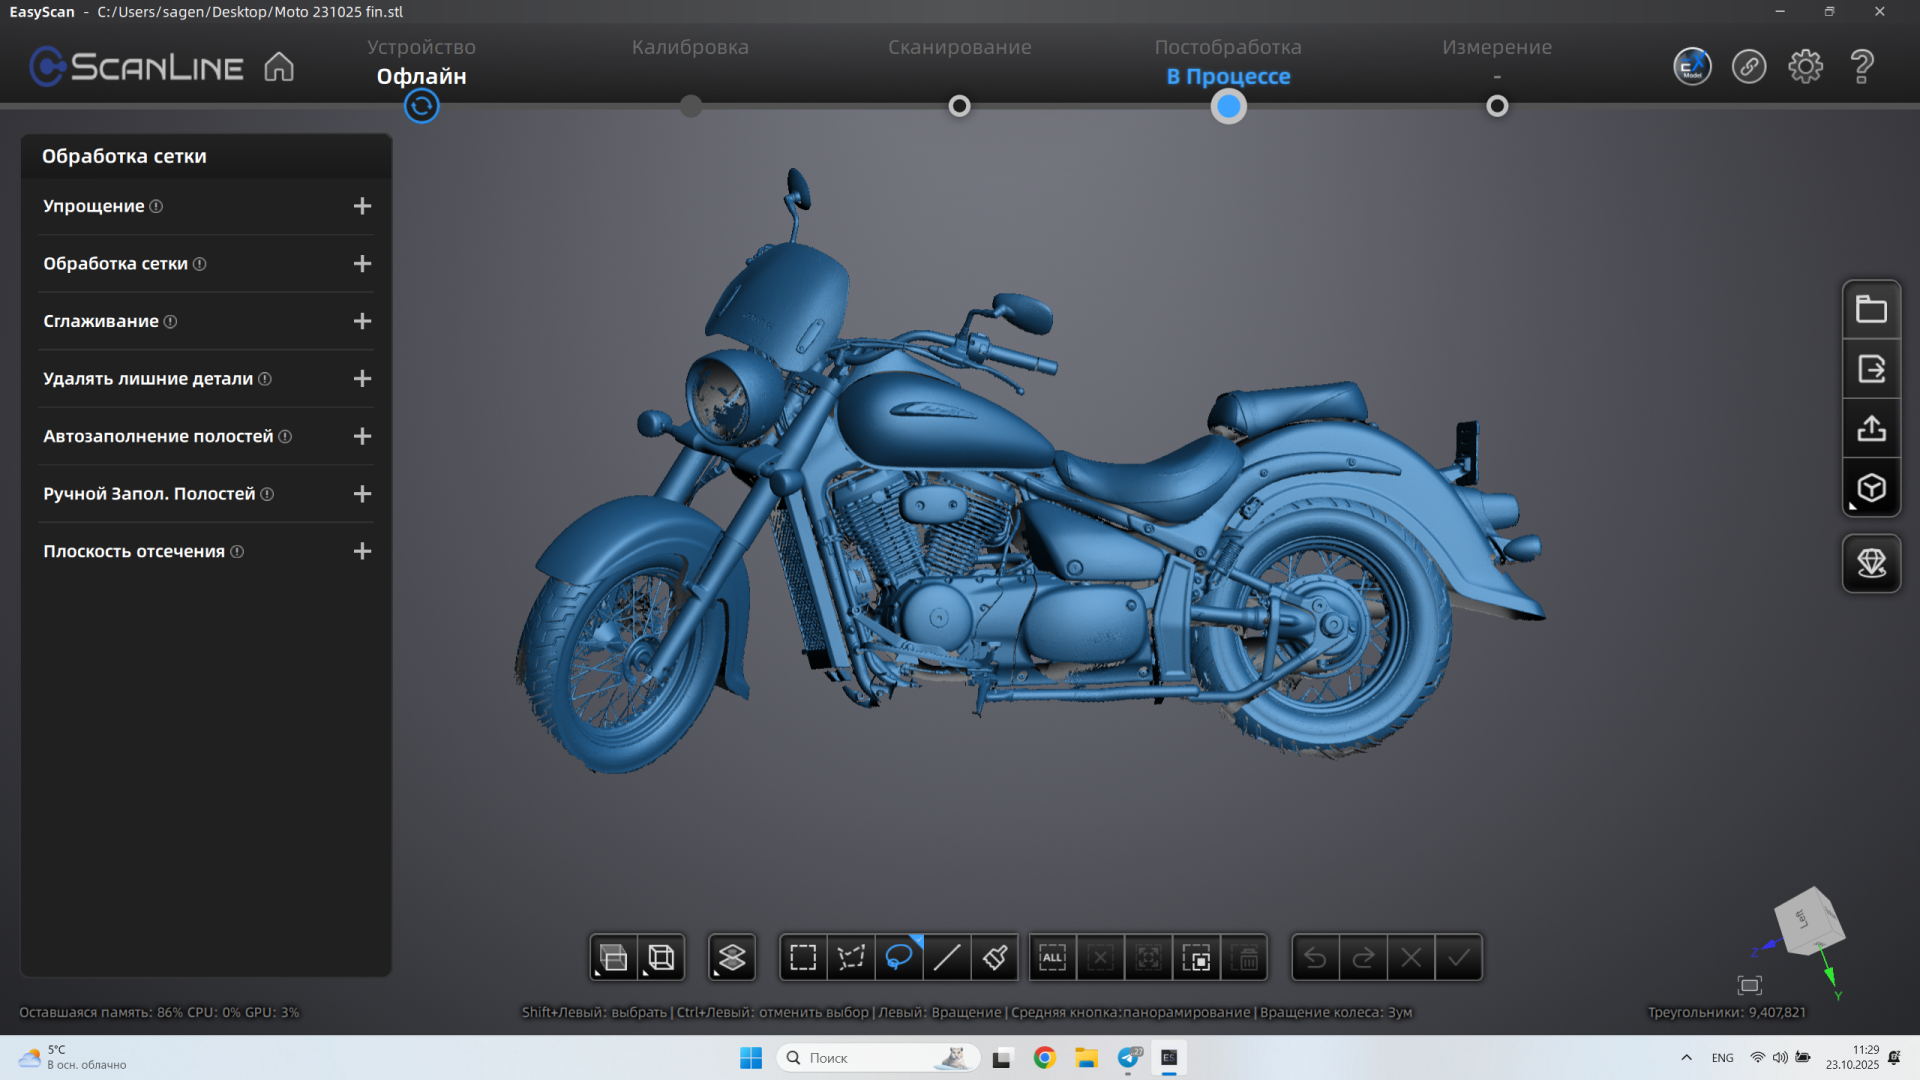The height and width of the screenshot is (1080, 1920).
Task: Expand the Автозаполнение полостей section
Action: [x=362, y=436]
